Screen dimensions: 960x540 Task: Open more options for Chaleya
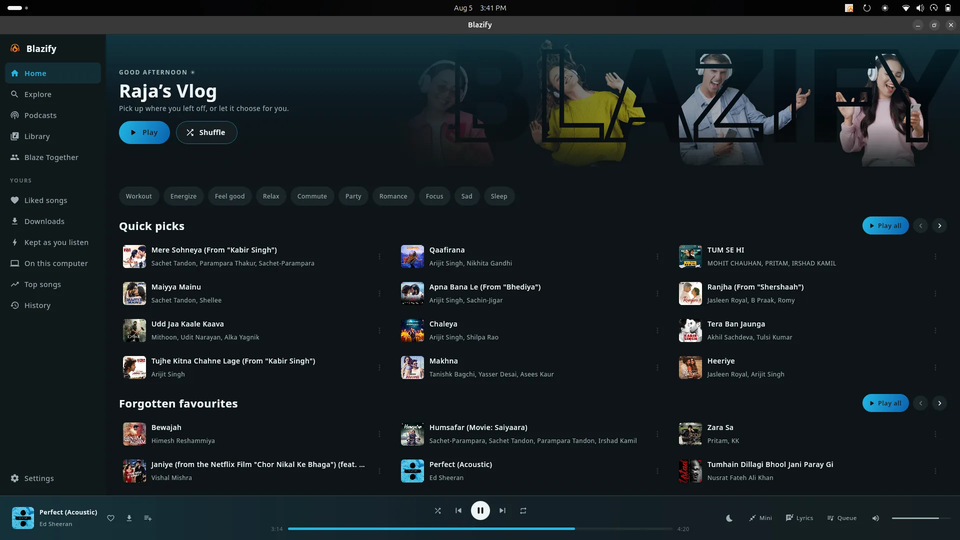(x=658, y=331)
